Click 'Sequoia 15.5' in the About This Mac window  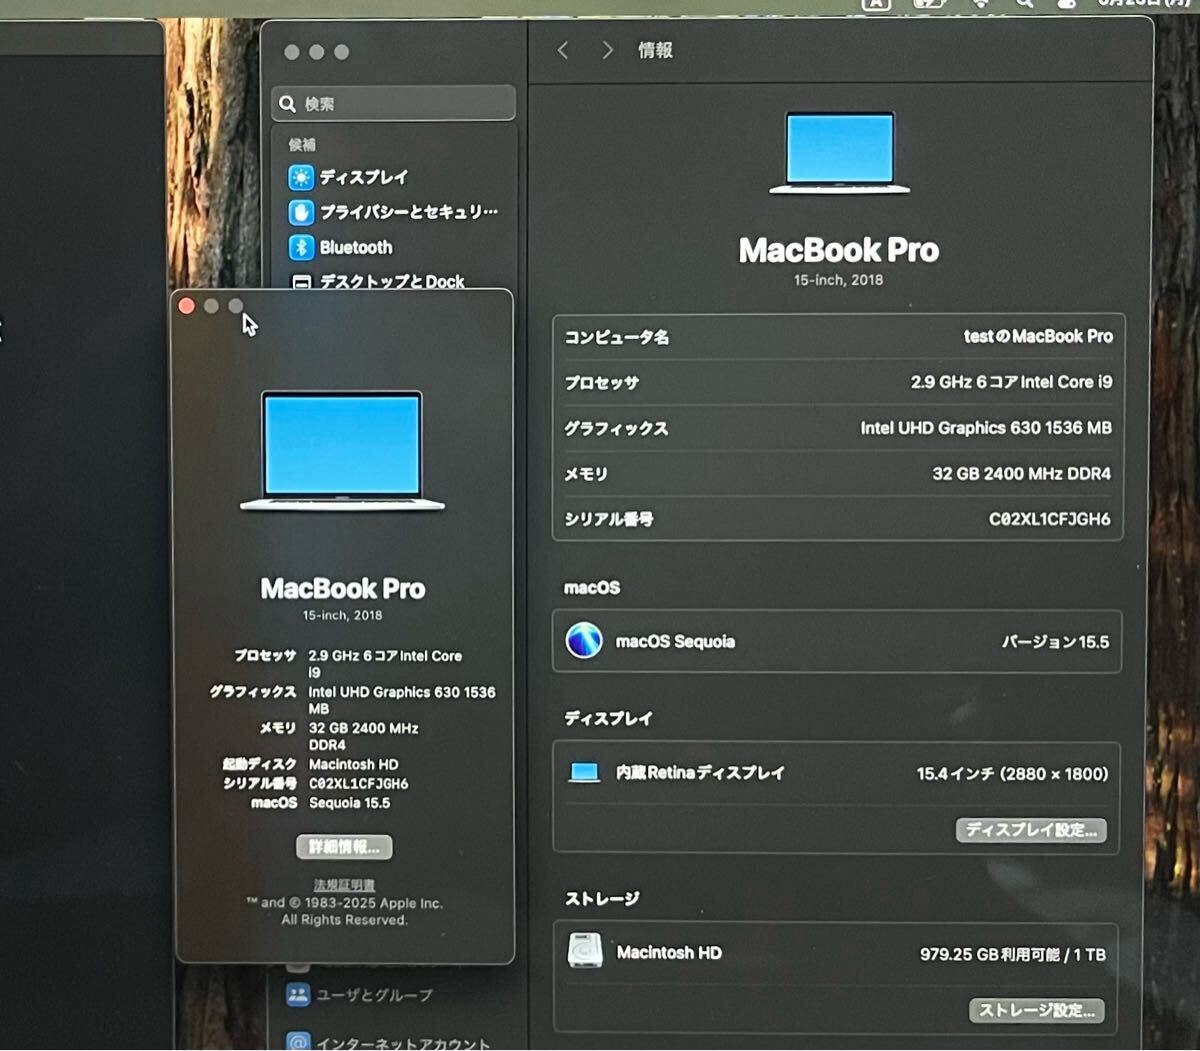pyautogui.click(x=349, y=803)
